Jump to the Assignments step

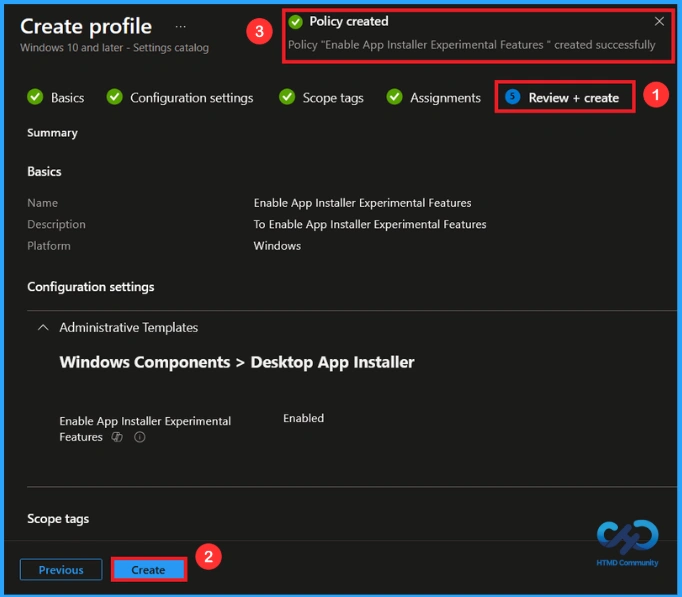pos(445,98)
